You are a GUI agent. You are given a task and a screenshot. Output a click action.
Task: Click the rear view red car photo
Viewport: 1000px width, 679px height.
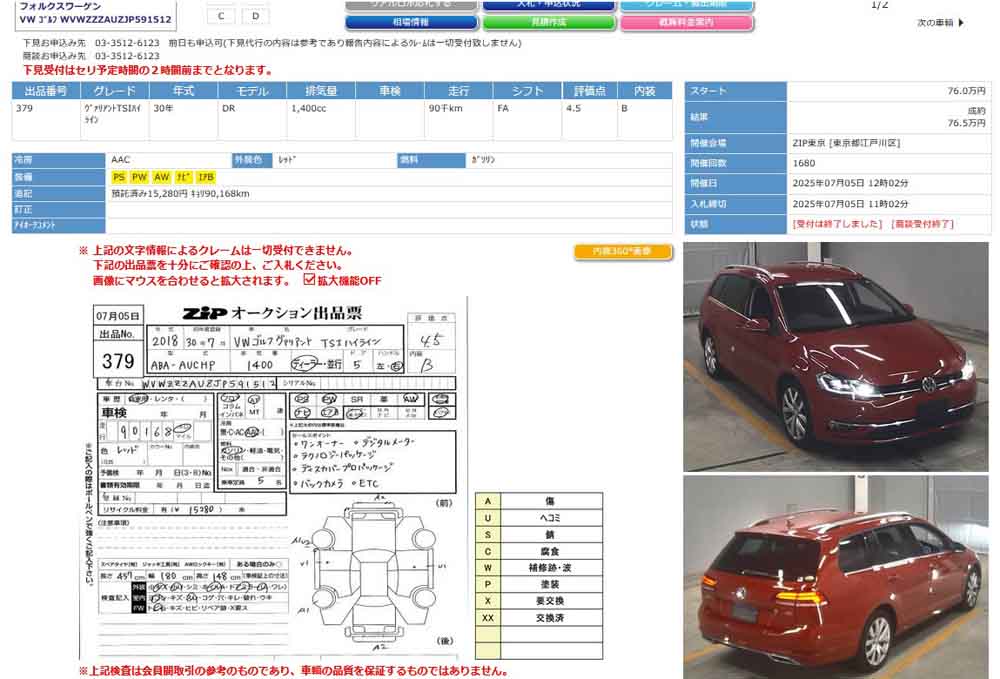pos(835,577)
